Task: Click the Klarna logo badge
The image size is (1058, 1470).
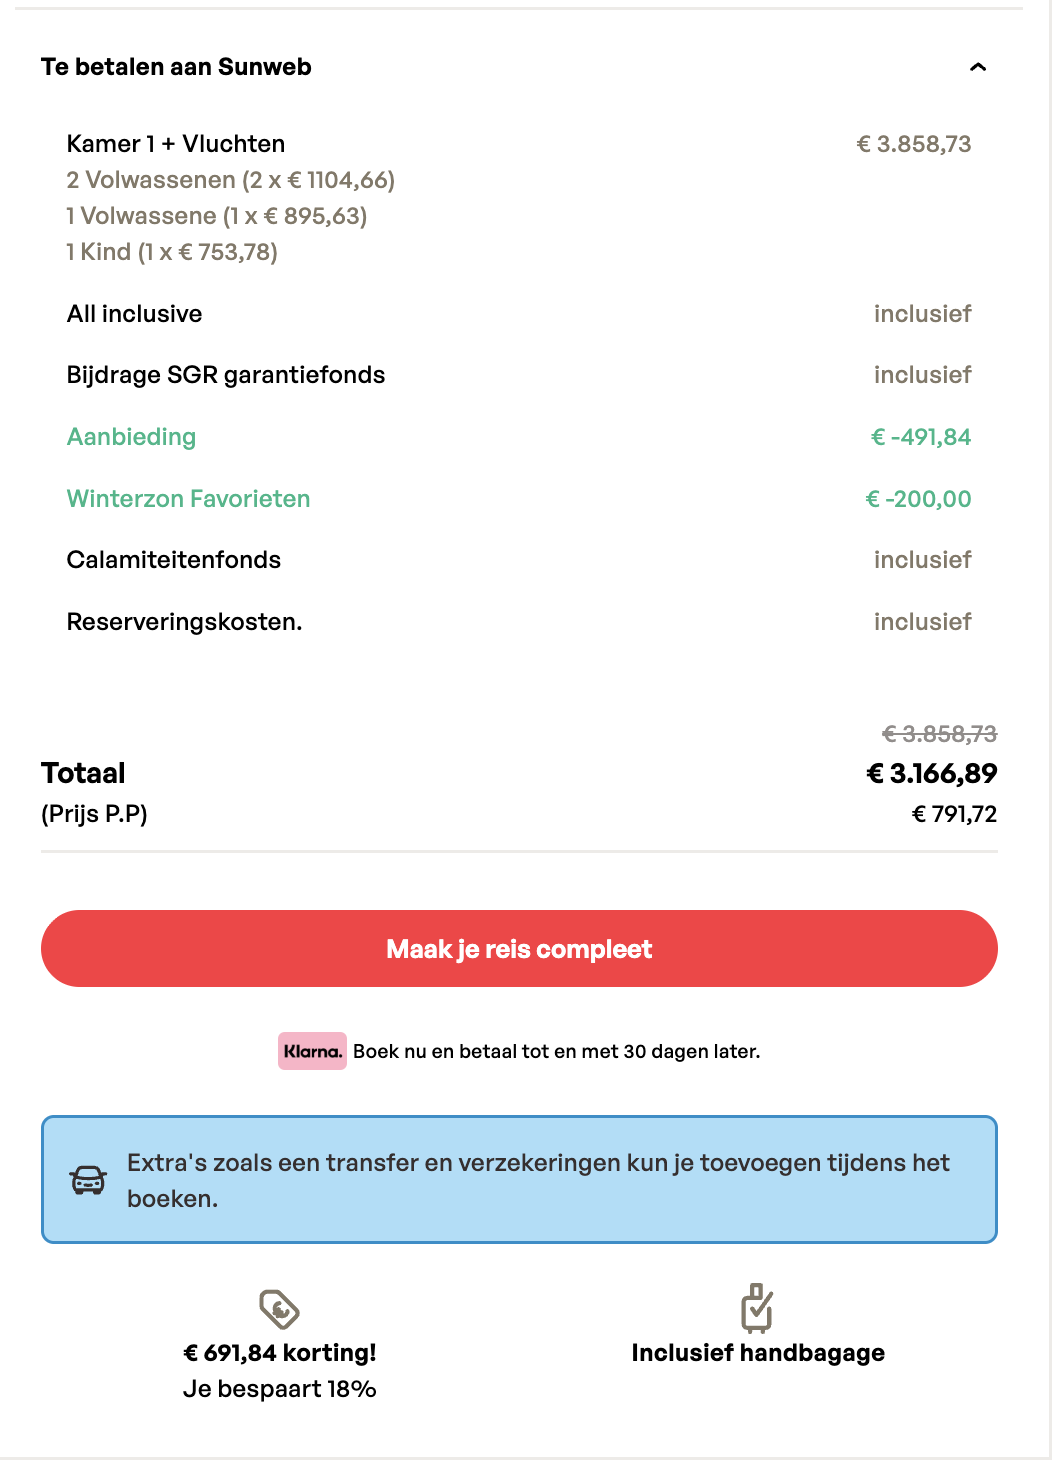Action: coord(312,1051)
